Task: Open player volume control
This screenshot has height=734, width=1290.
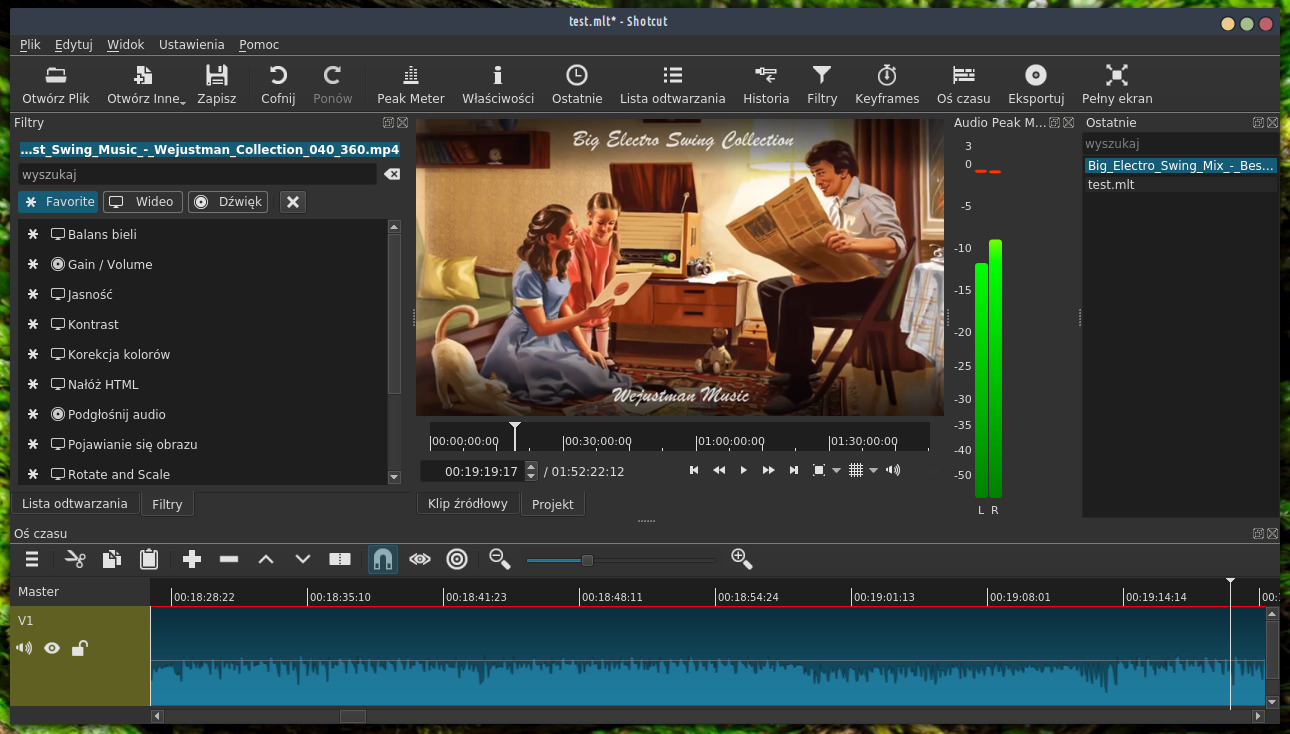Action: tap(893, 470)
